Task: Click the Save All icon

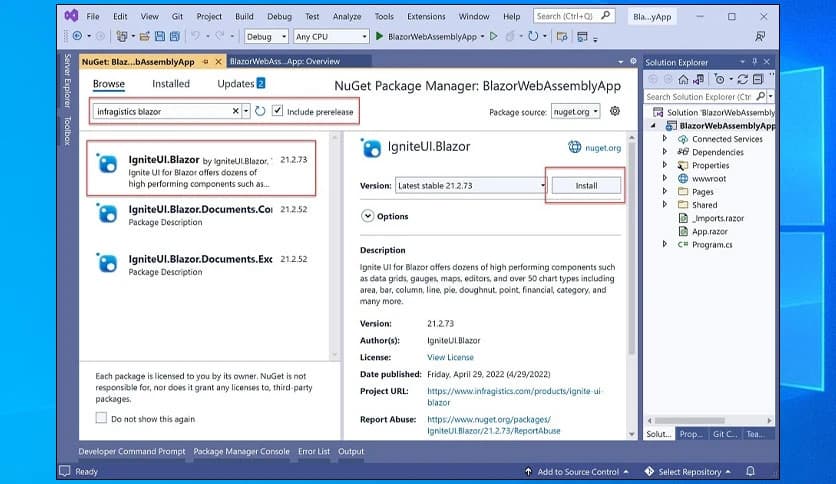Action: pyautogui.click(x=175, y=36)
